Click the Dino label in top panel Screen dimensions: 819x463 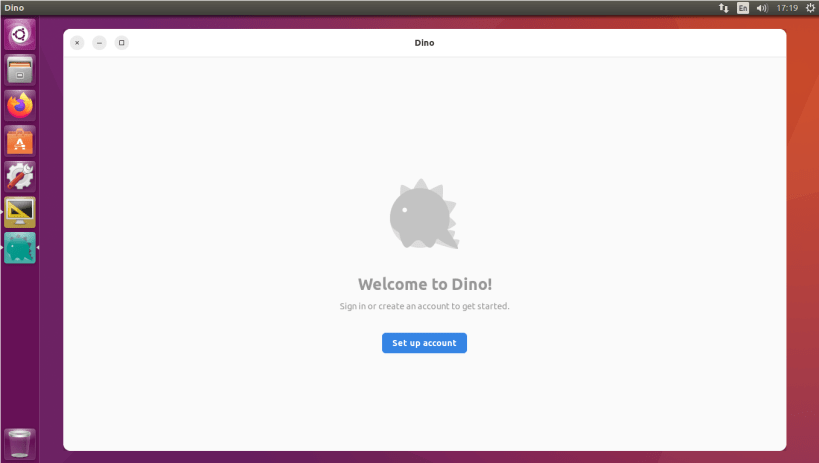[x=14, y=8]
